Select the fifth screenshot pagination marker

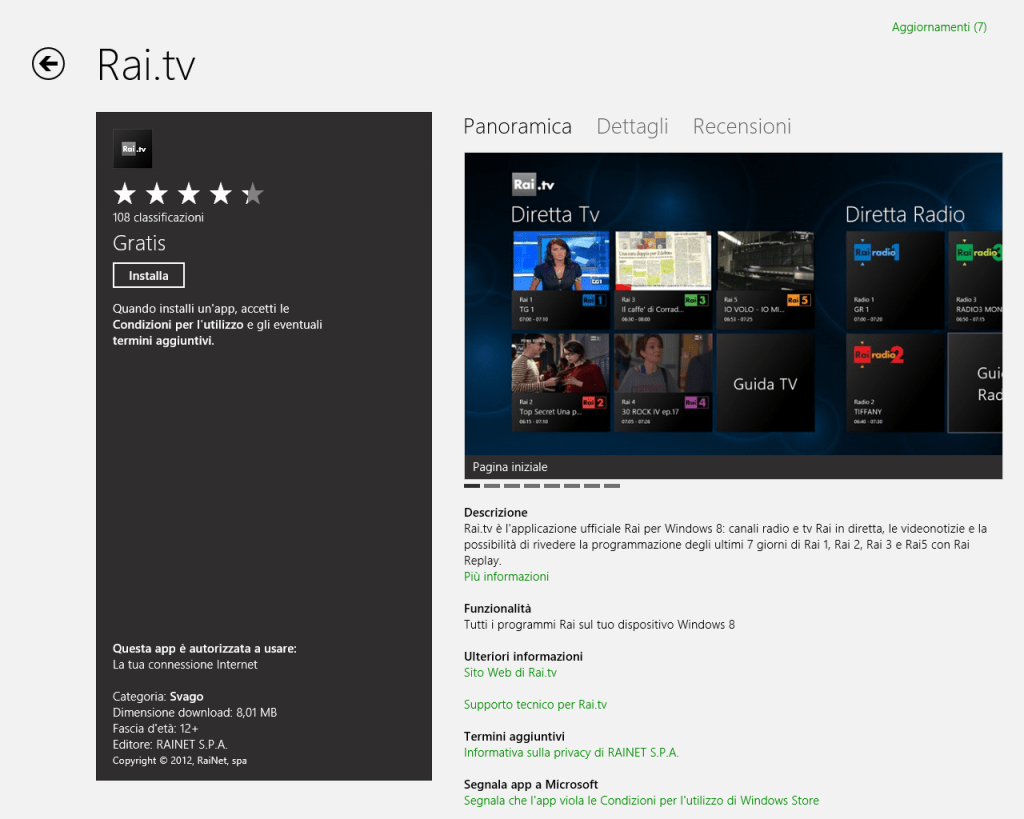click(552, 486)
